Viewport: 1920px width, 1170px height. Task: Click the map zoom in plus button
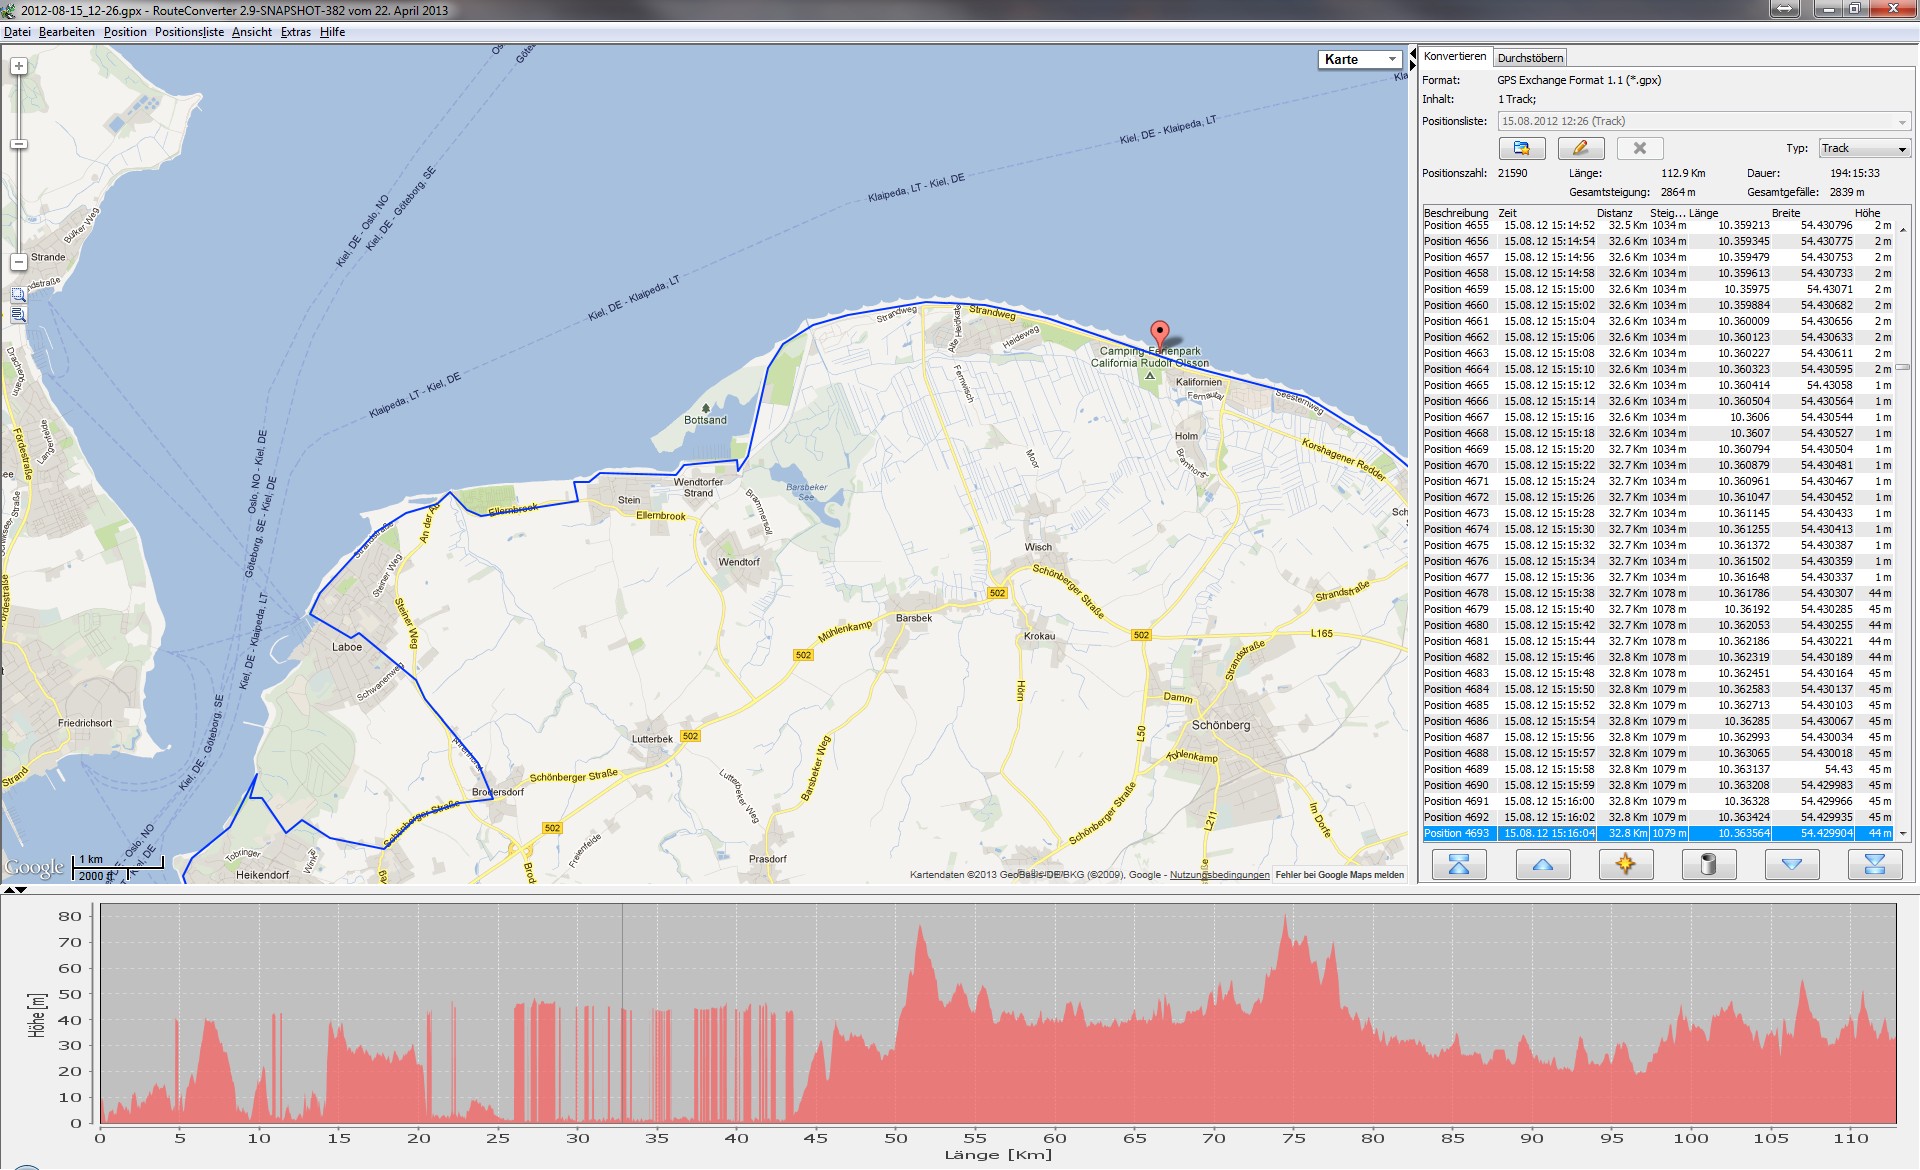[18, 66]
